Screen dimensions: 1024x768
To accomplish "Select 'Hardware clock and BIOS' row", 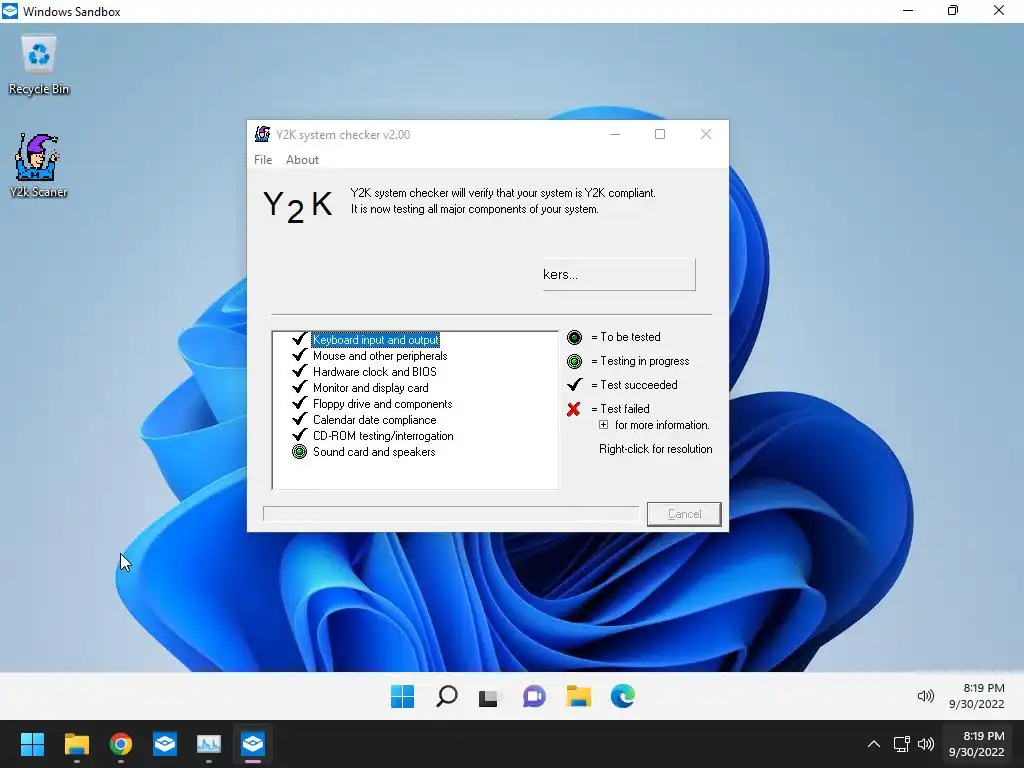I will [x=375, y=372].
